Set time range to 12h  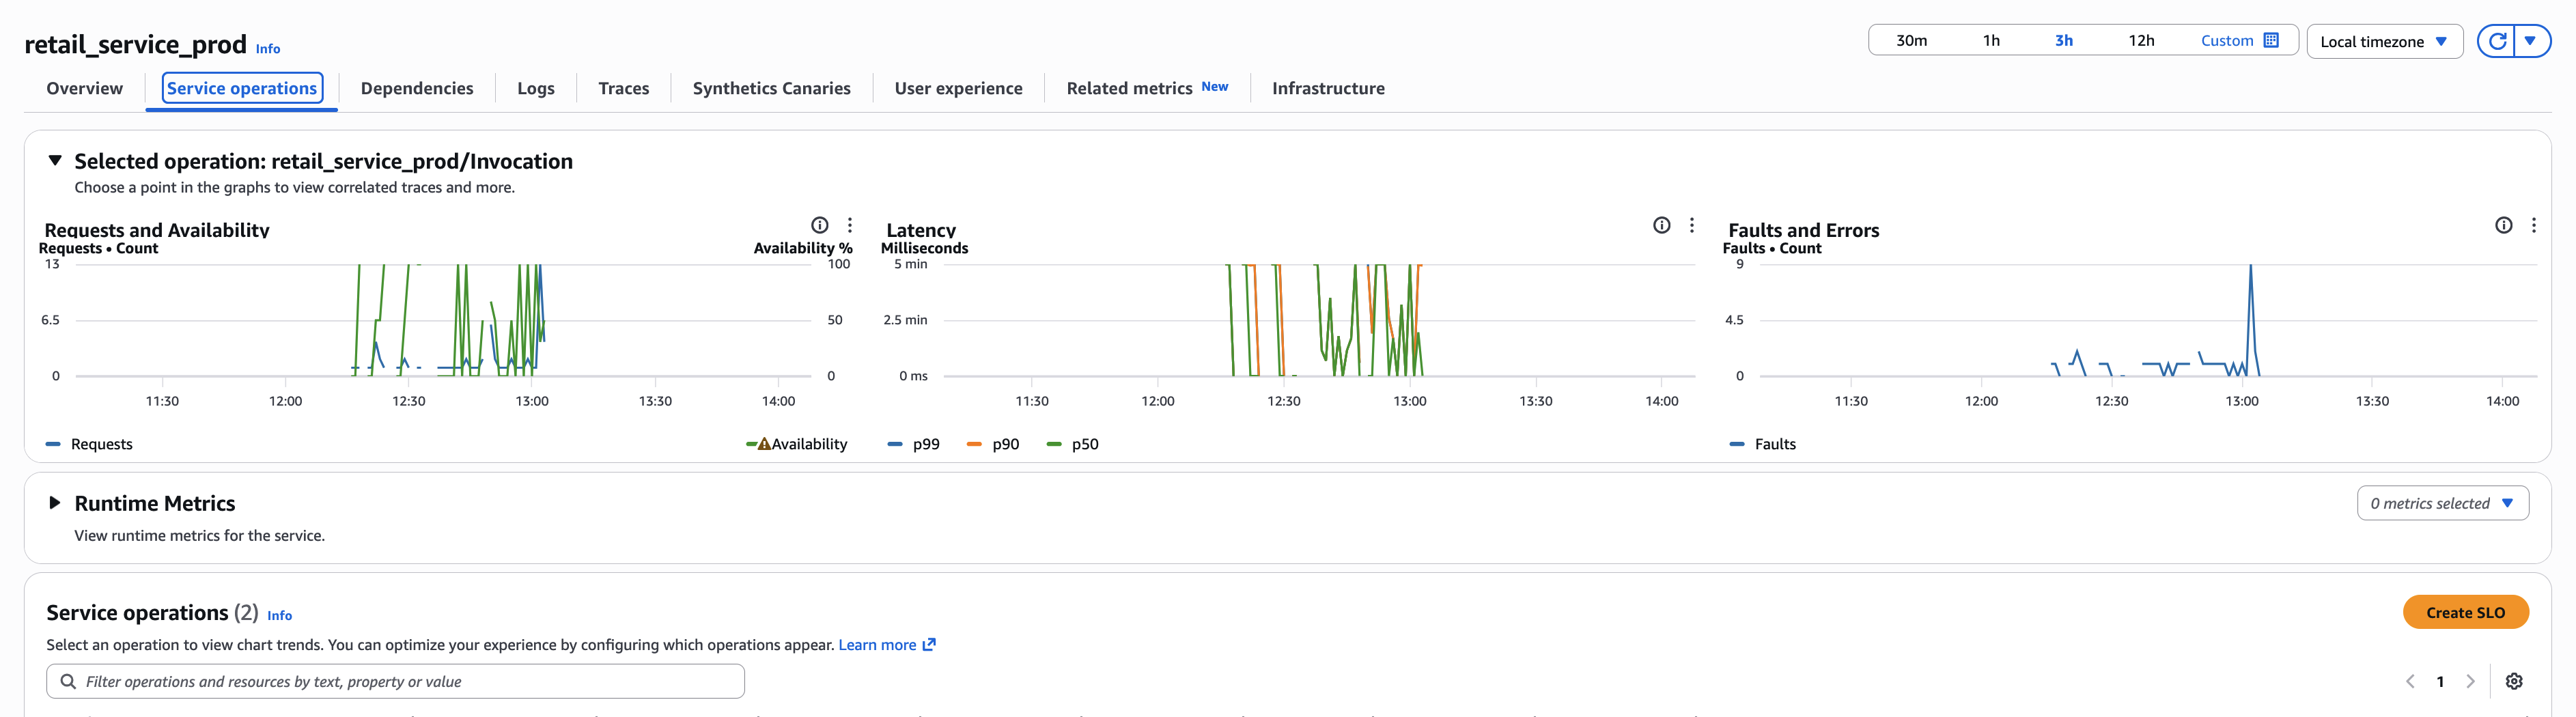(x=2141, y=40)
